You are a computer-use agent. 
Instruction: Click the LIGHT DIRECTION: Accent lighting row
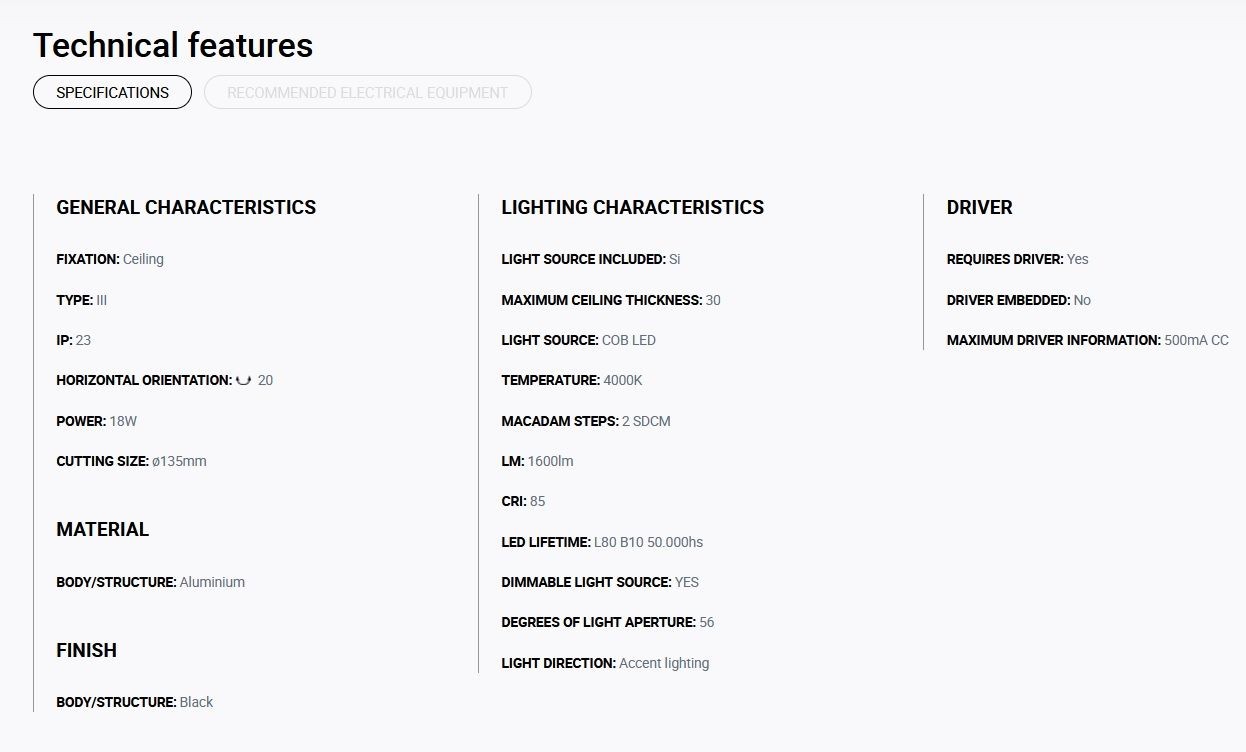[x=605, y=663]
